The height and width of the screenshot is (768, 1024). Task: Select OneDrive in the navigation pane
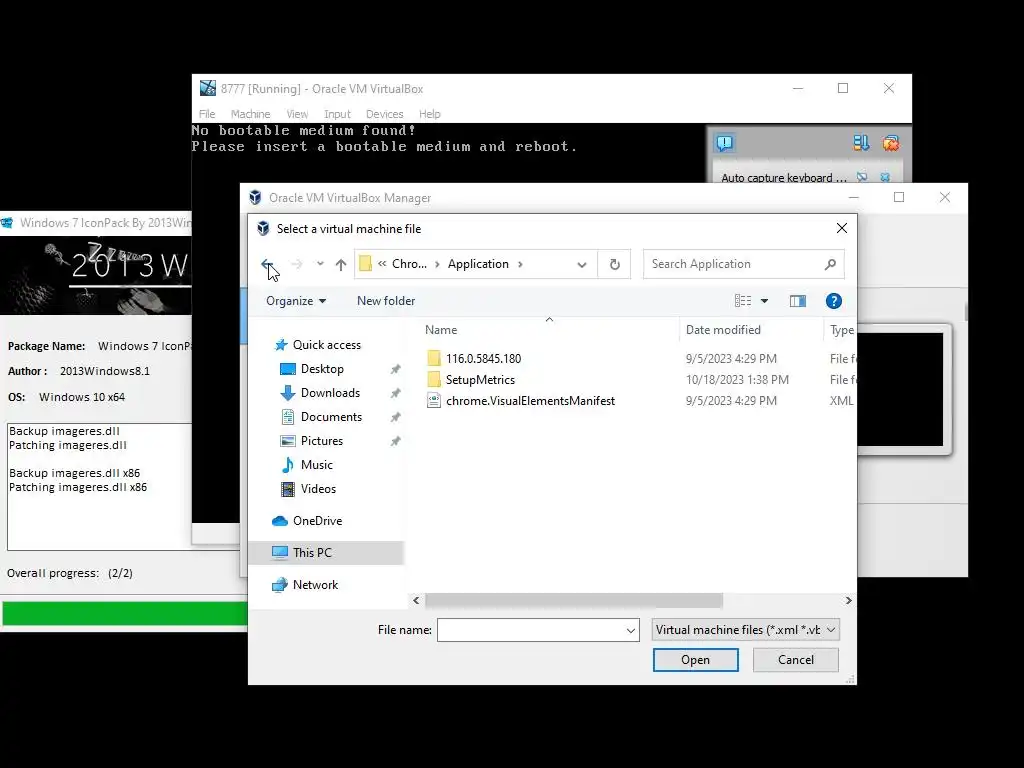(x=317, y=520)
